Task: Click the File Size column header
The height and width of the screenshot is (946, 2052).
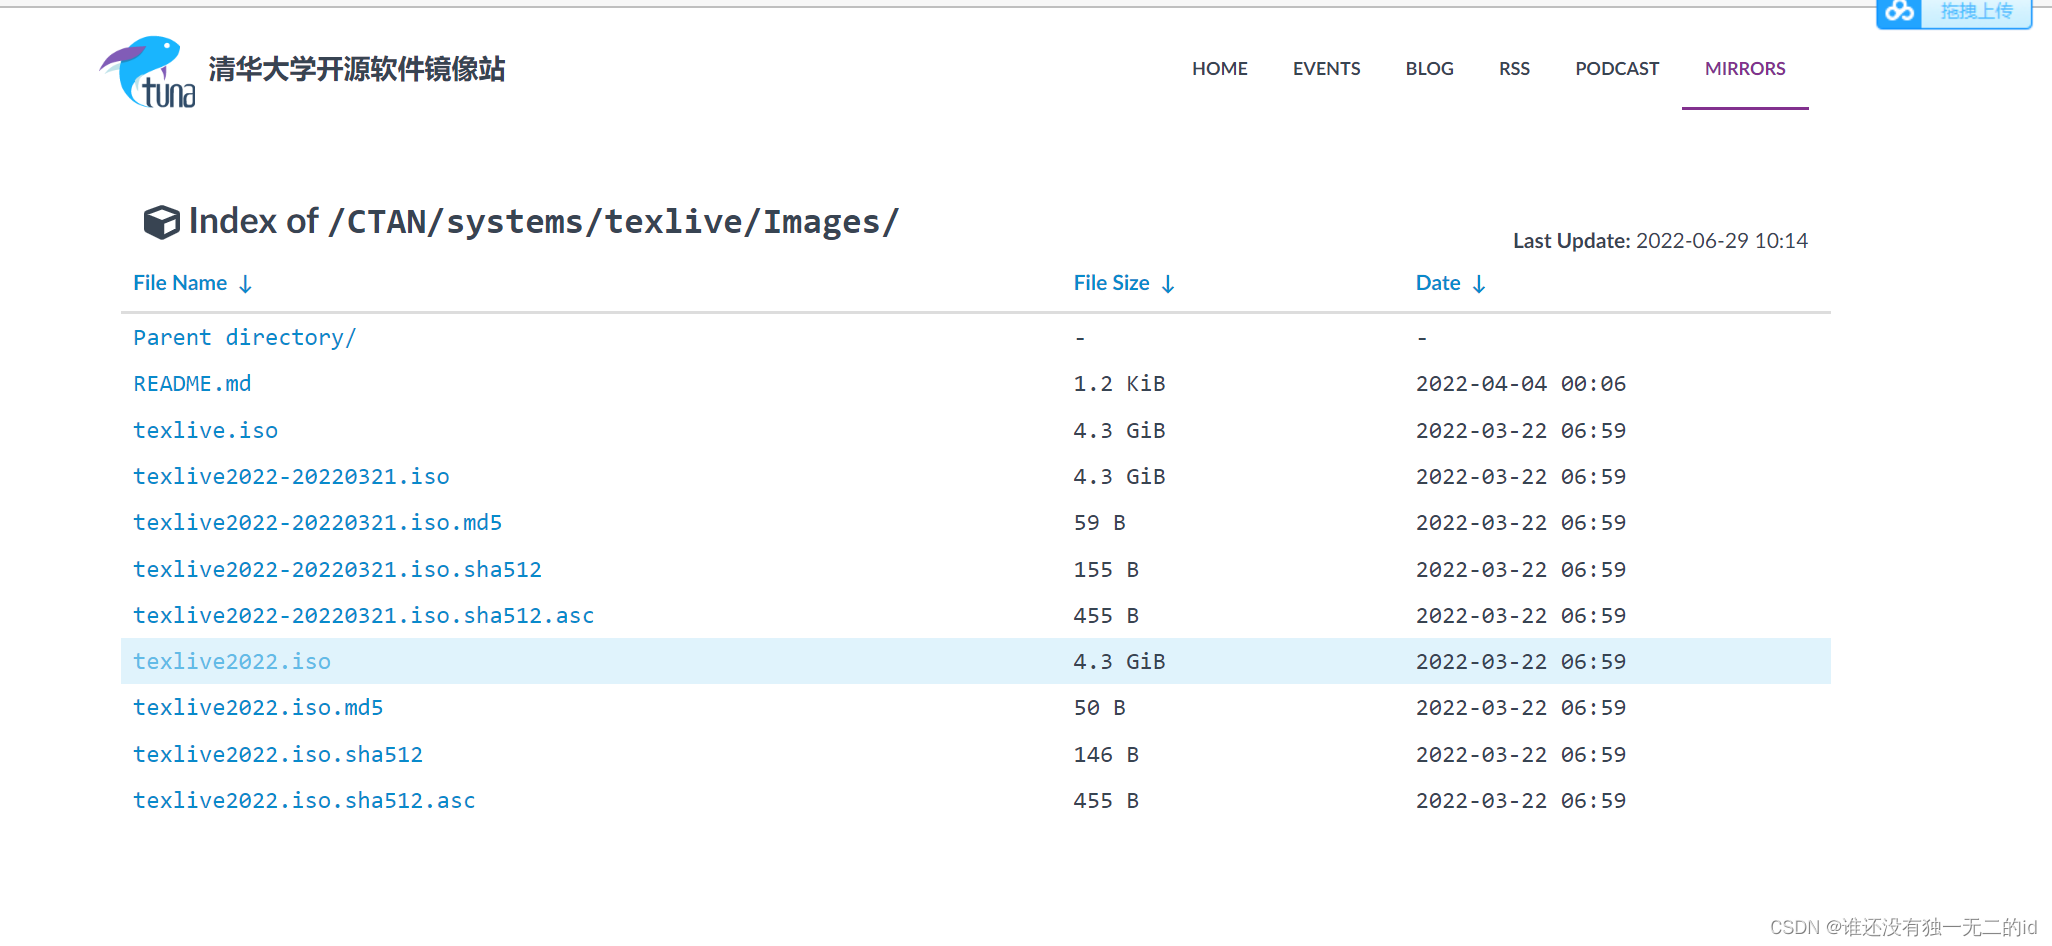Action: tap(1111, 283)
